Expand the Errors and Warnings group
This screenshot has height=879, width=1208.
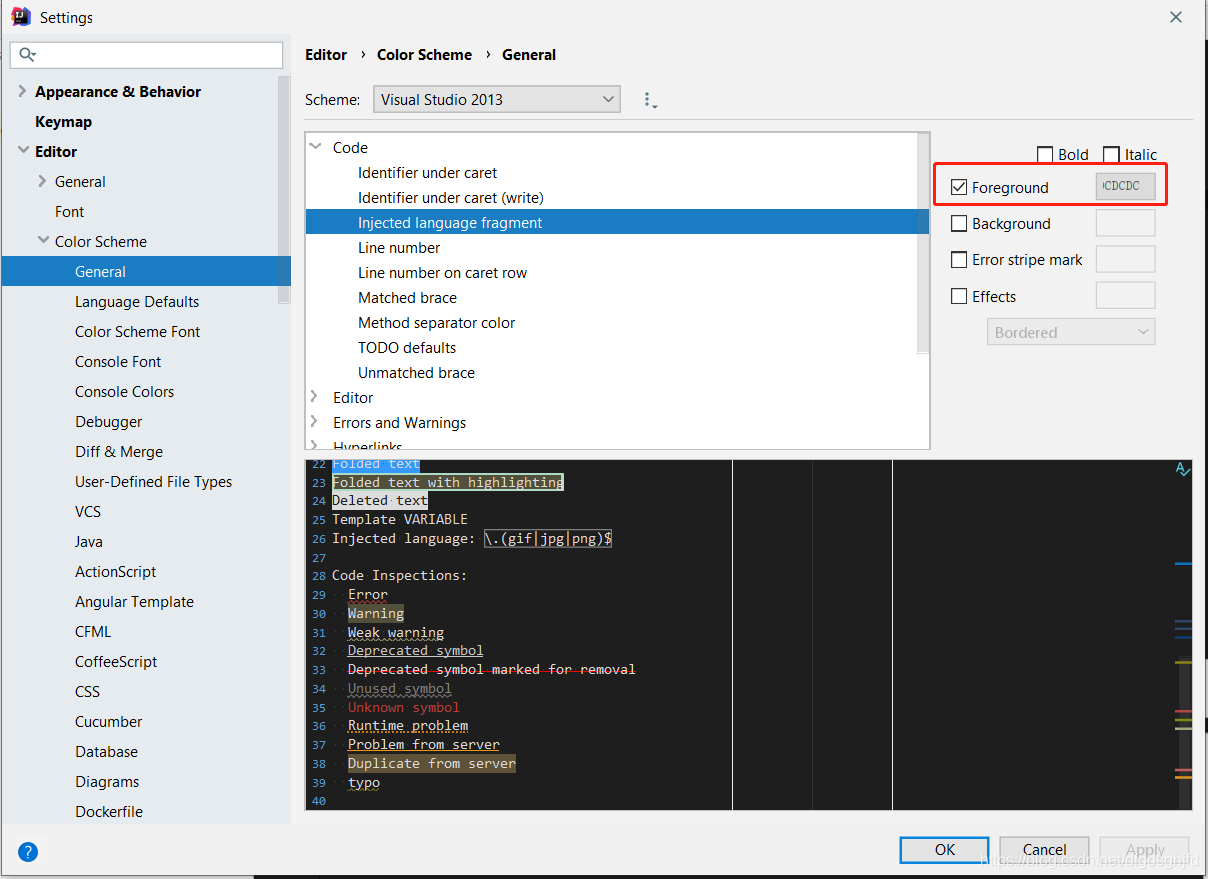pyautogui.click(x=315, y=422)
